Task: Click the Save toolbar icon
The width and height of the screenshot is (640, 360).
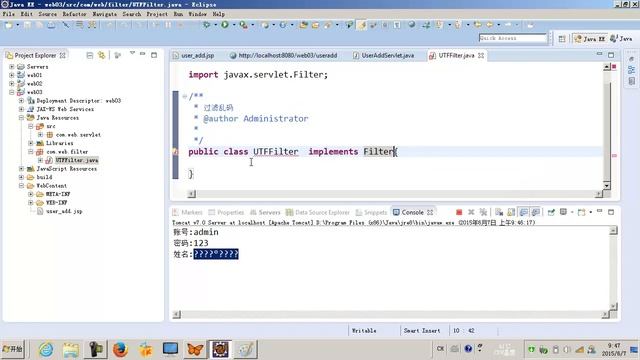Action: (x=27, y=25)
